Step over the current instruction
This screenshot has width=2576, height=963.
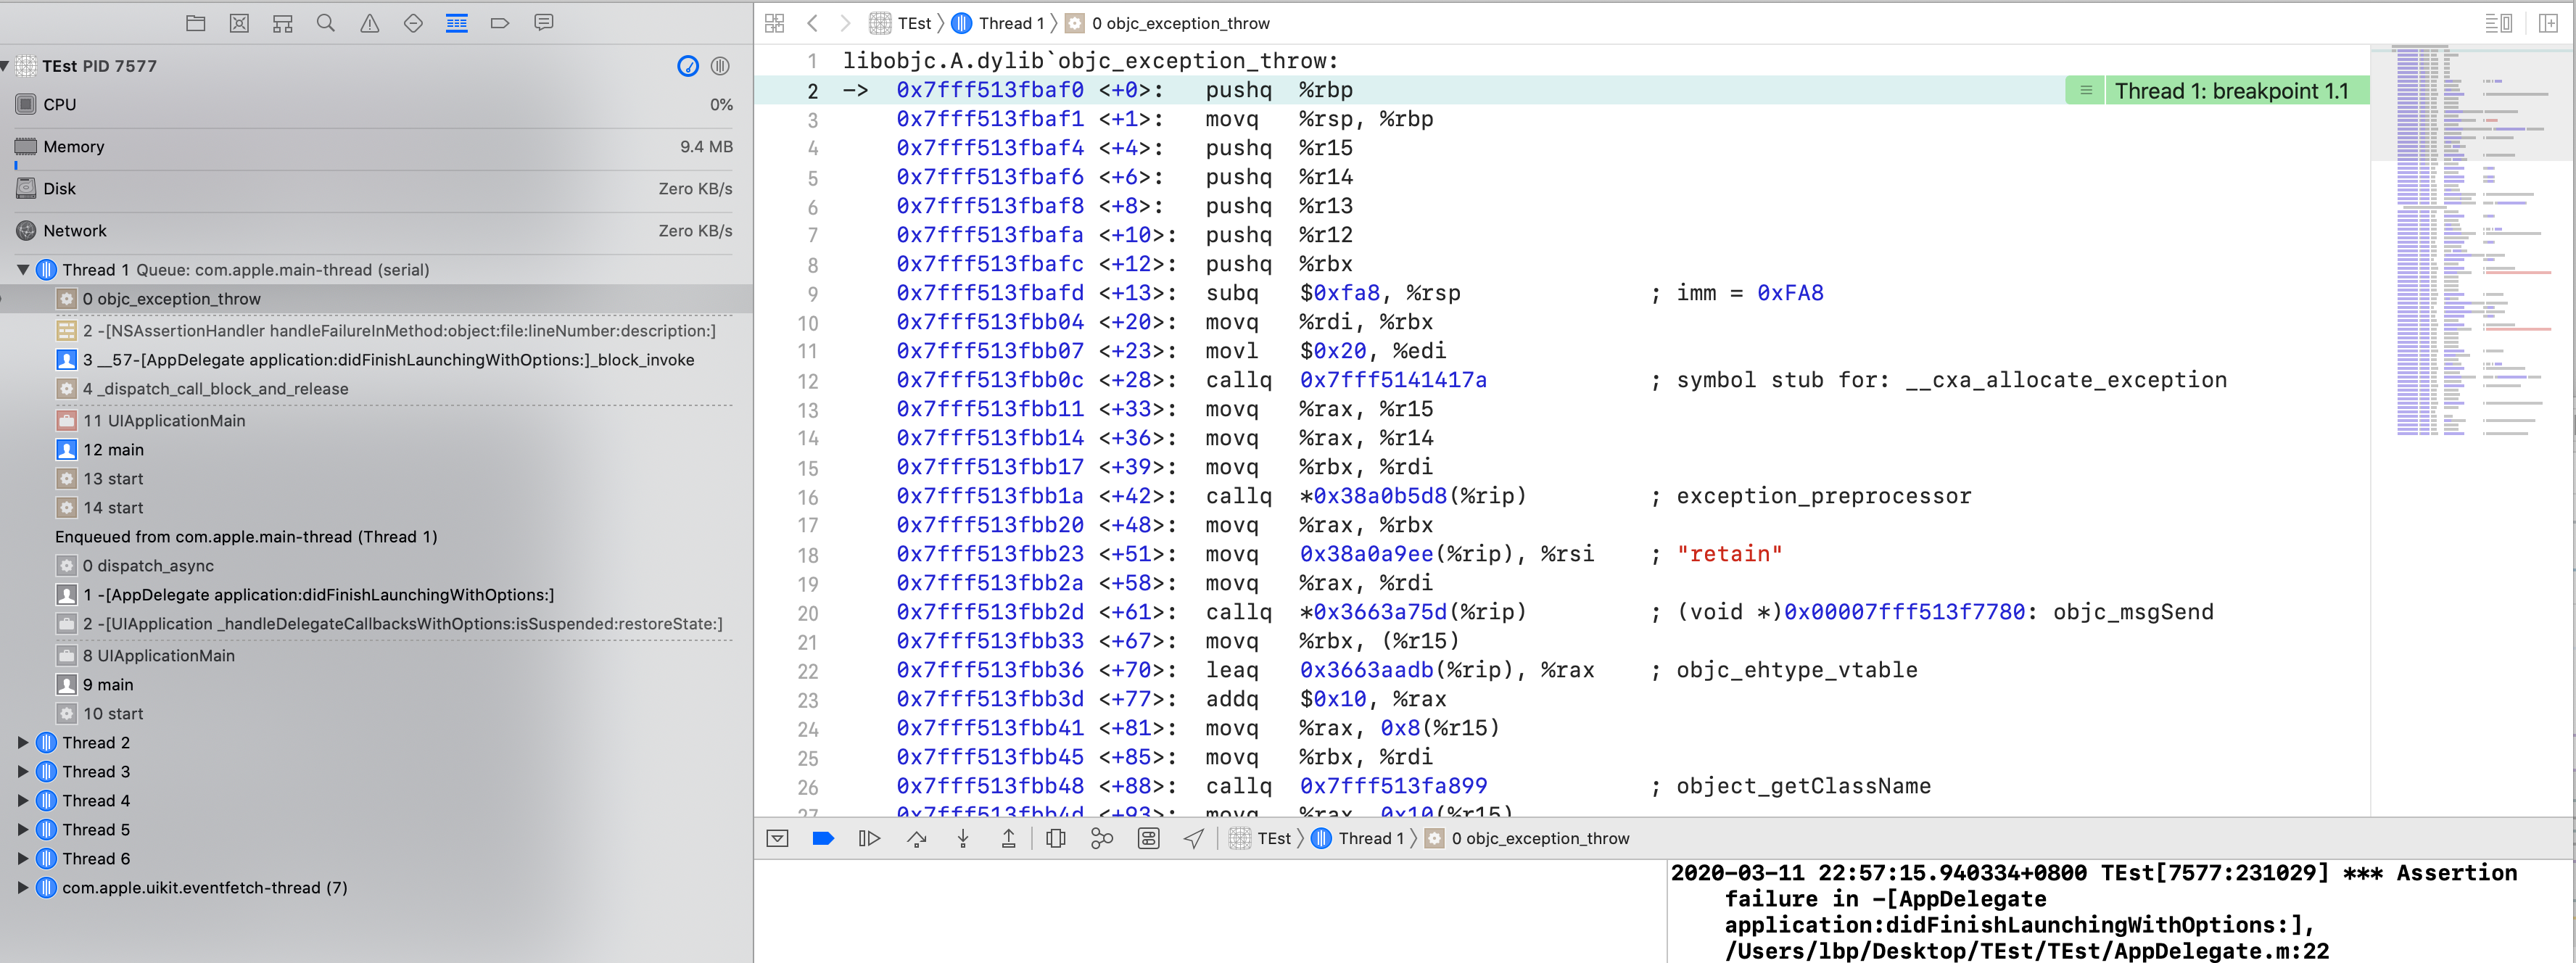pos(917,838)
